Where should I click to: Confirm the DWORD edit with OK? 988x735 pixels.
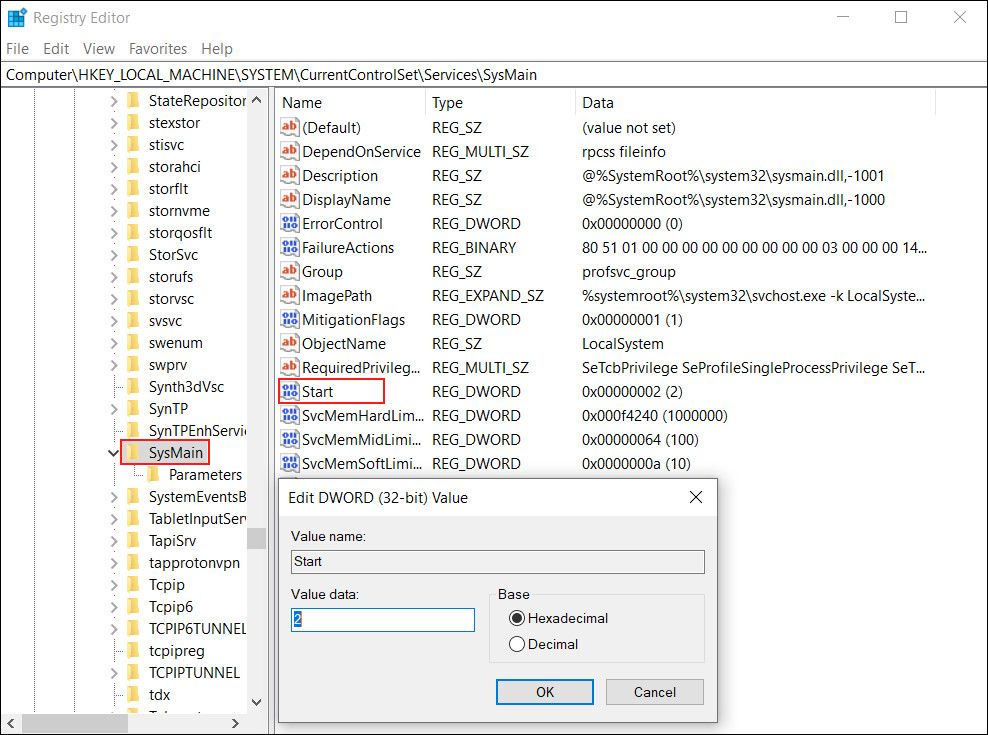tap(545, 692)
